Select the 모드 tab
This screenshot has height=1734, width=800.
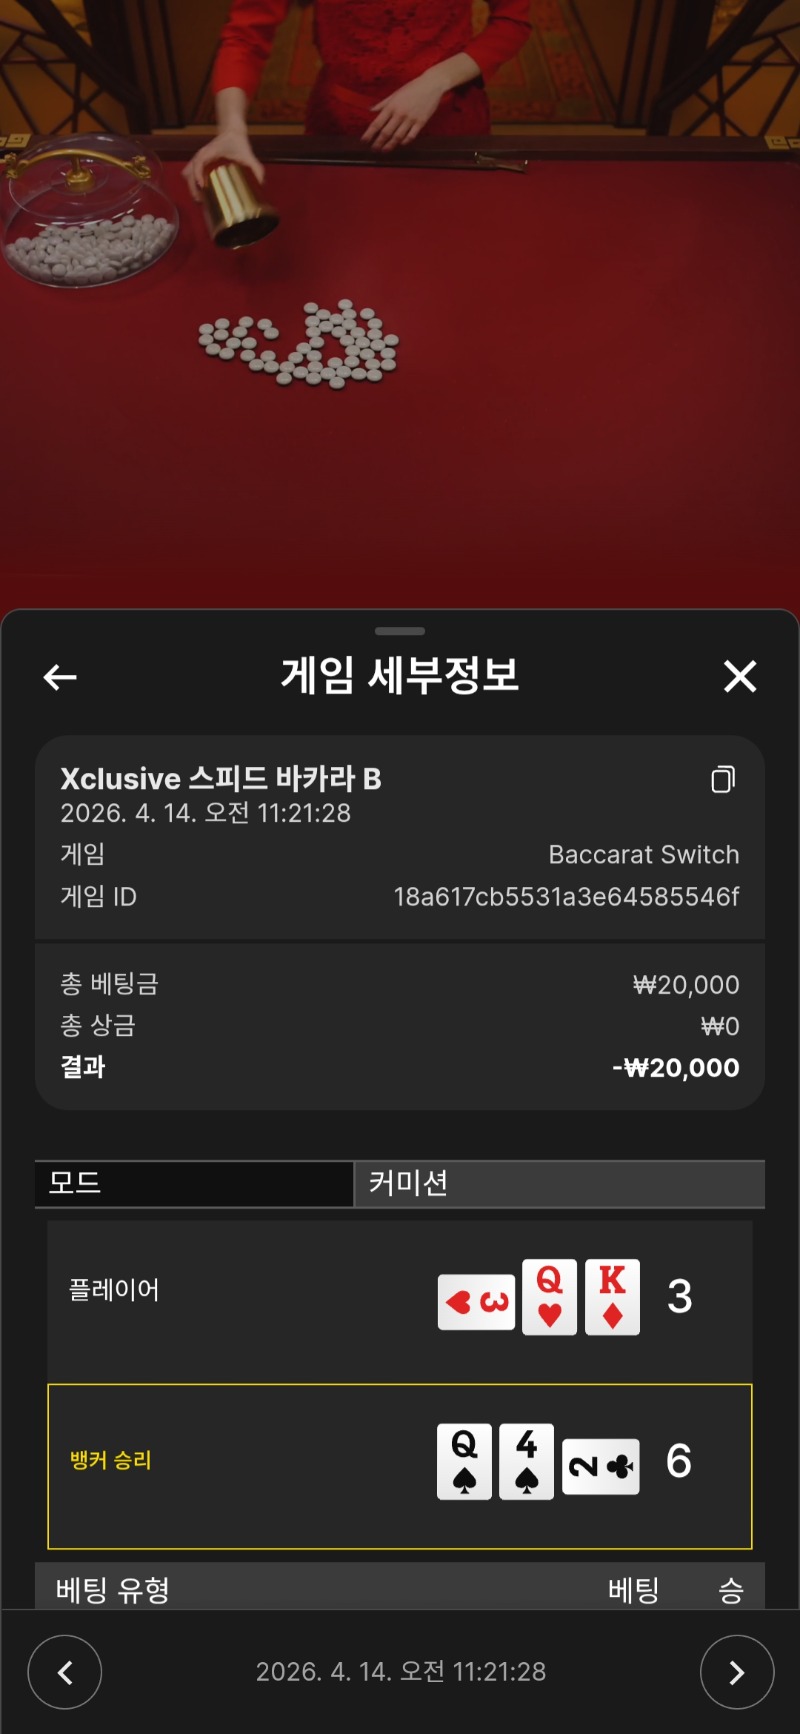tap(194, 1184)
